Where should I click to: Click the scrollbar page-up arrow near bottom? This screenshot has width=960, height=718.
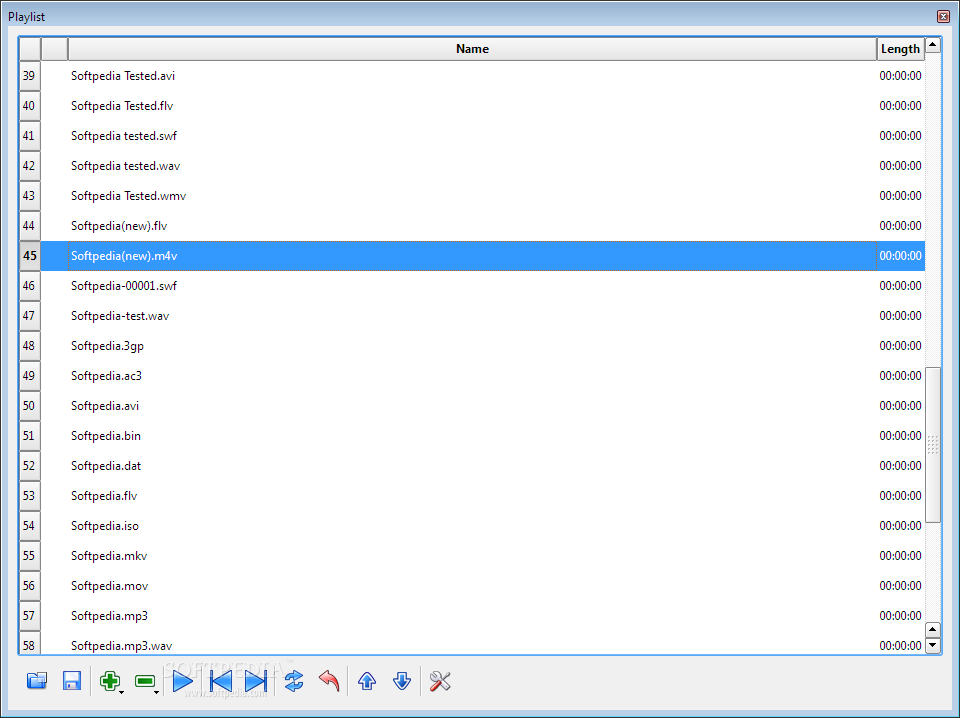pyautogui.click(x=932, y=629)
